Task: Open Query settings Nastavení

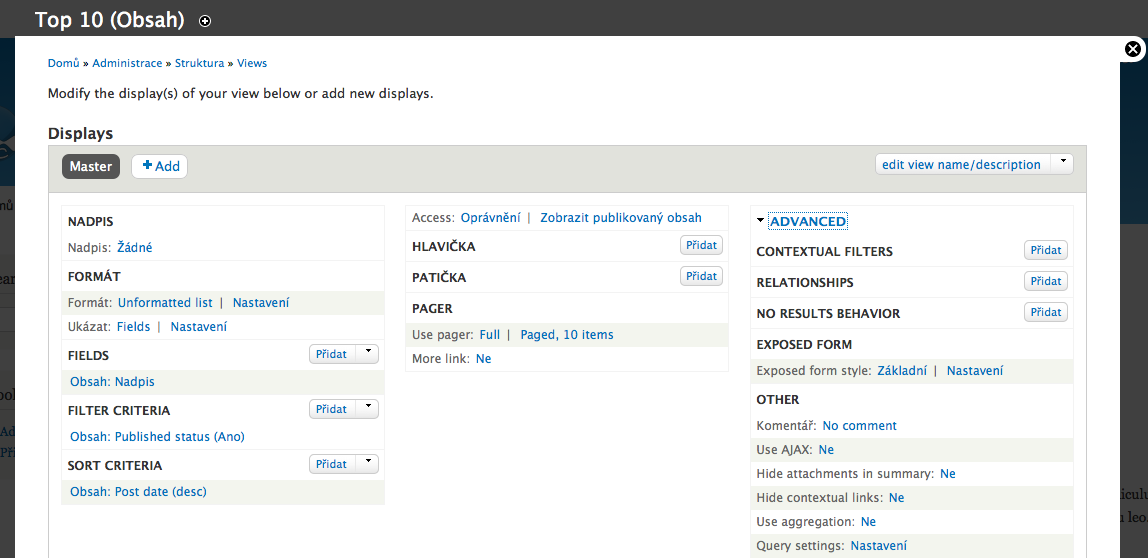Action: click(x=879, y=546)
